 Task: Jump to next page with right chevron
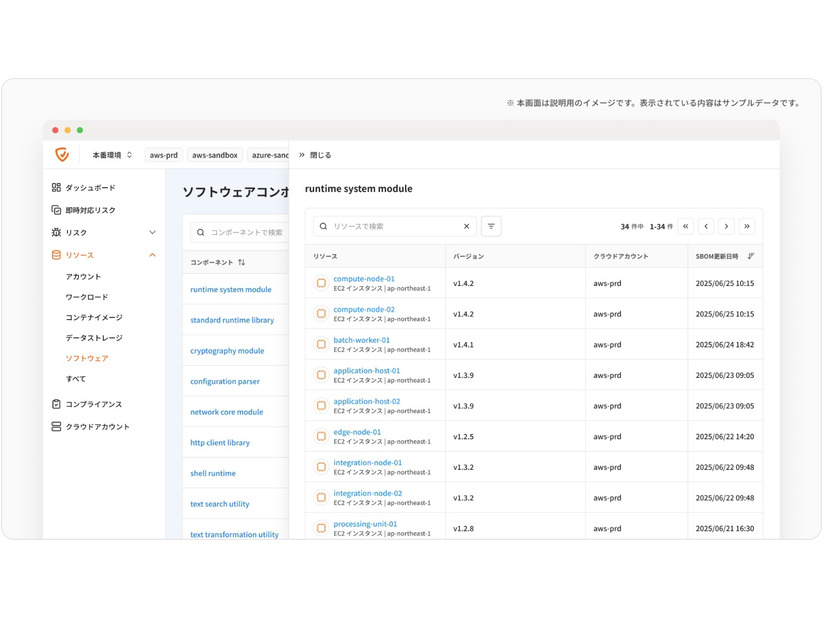[727, 227]
